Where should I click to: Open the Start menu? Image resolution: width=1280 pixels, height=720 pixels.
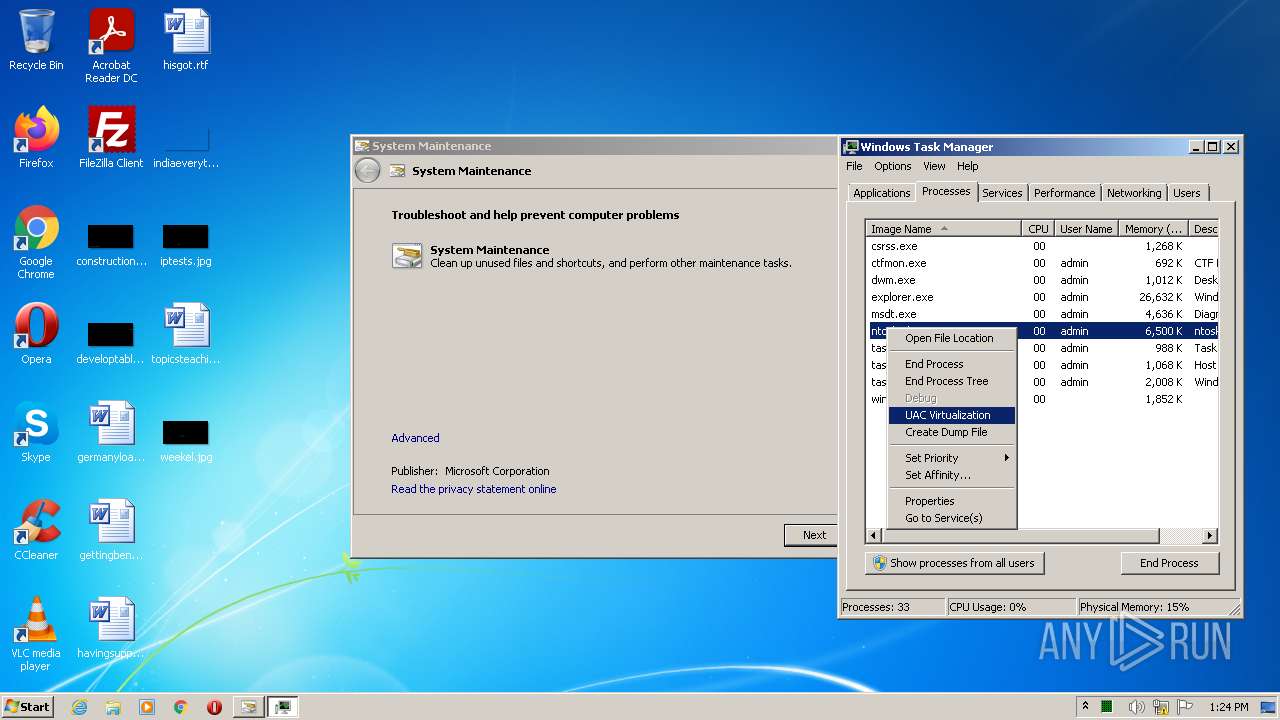click(x=28, y=707)
